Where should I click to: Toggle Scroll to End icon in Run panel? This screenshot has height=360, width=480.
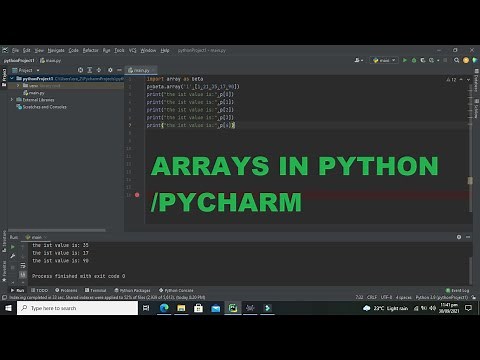23,275
